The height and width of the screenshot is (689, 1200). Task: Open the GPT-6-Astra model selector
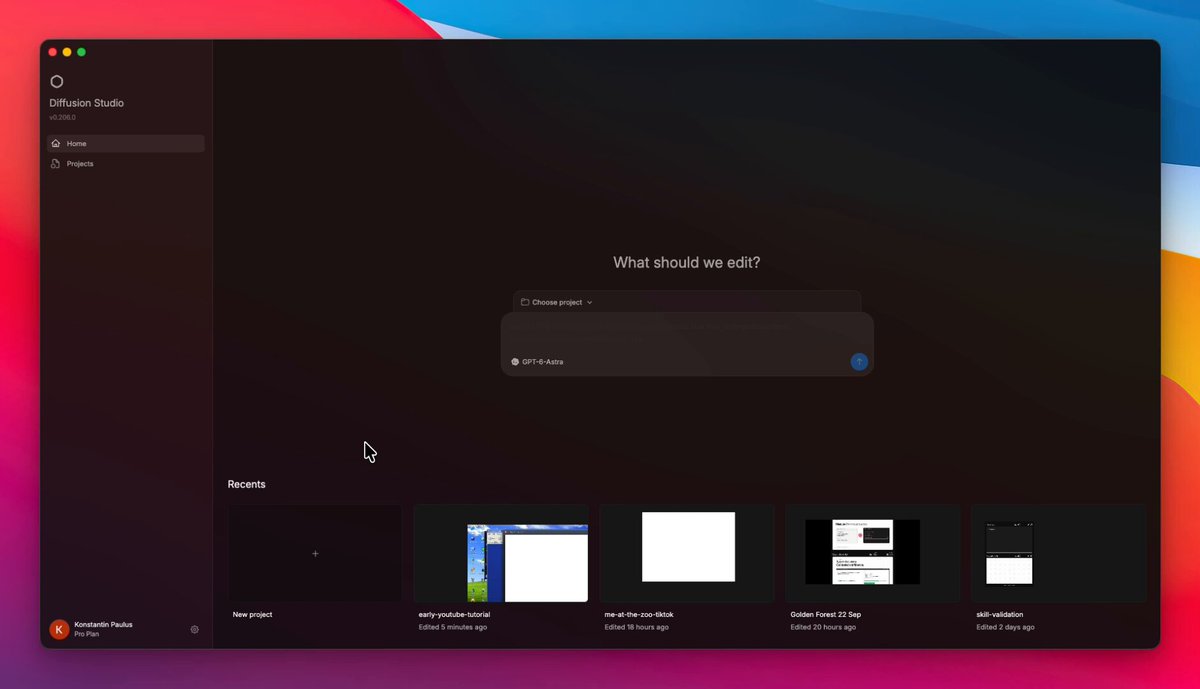pos(537,362)
